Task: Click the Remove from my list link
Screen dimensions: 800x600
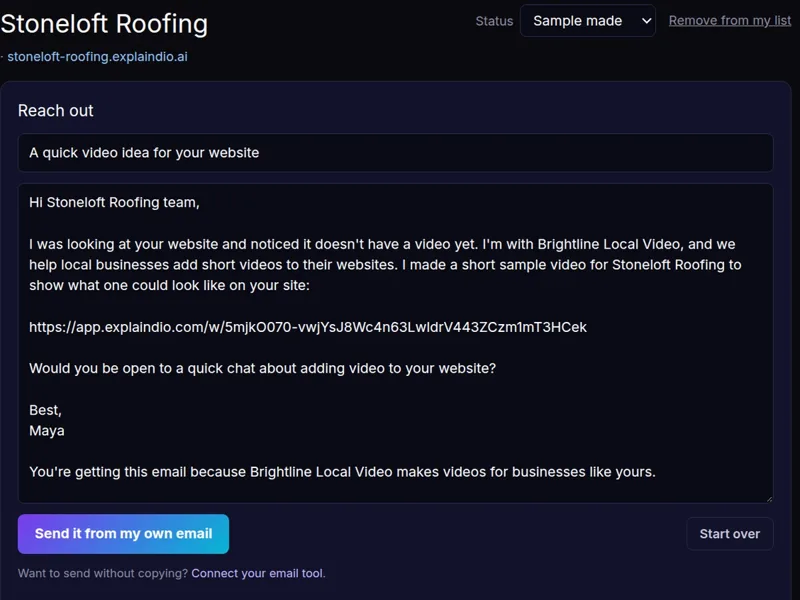Action: click(x=730, y=20)
